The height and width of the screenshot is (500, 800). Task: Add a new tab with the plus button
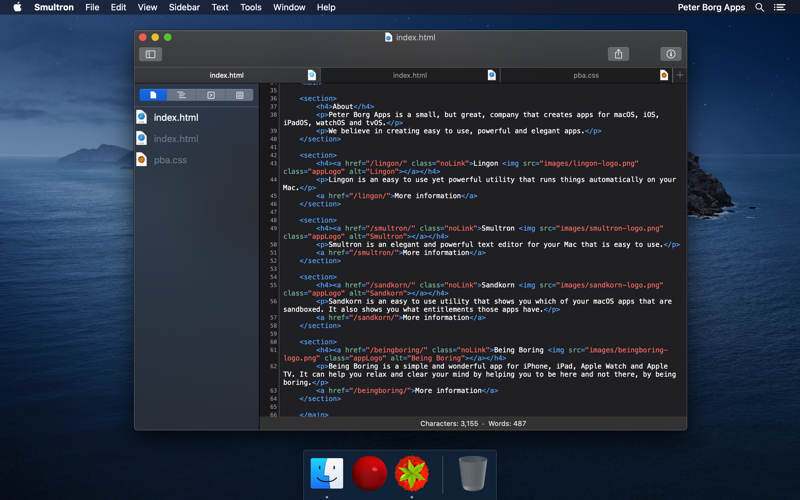[680, 75]
